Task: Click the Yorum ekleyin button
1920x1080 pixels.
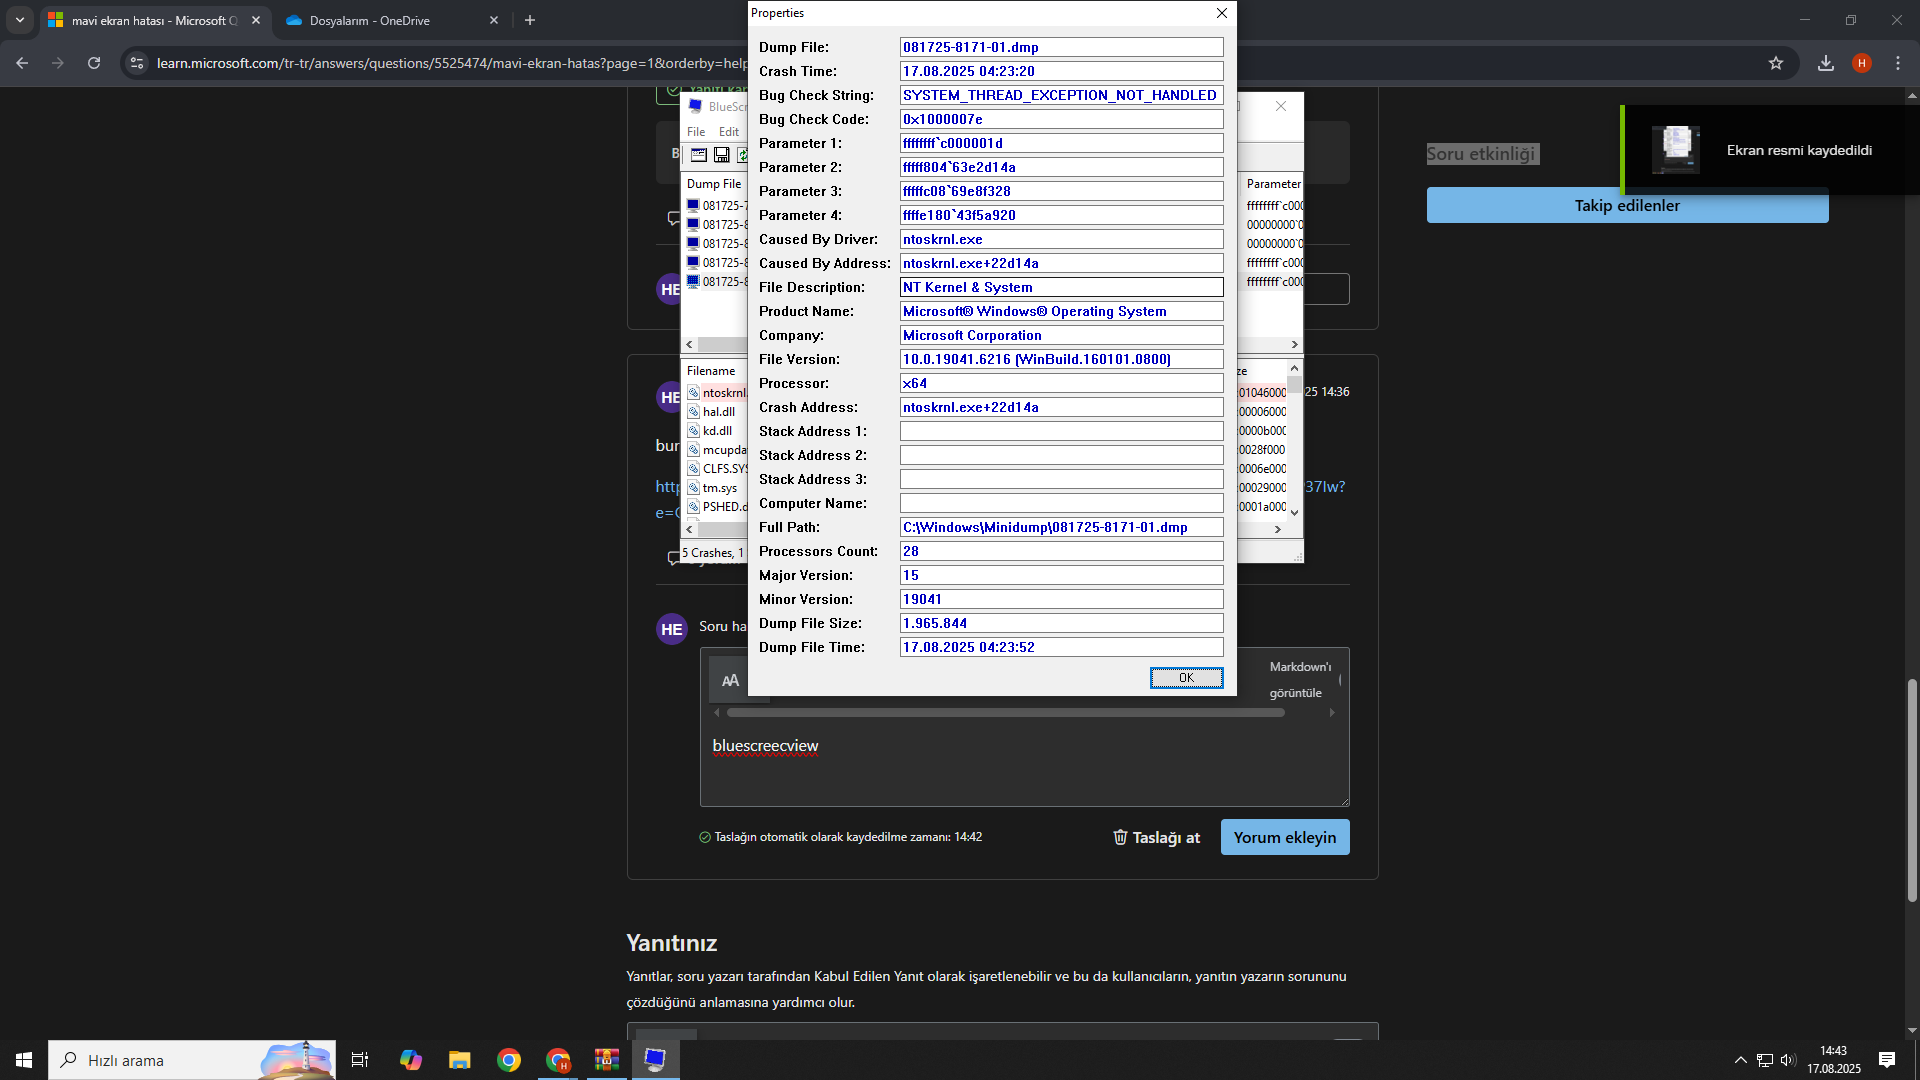Action: click(1284, 838)
